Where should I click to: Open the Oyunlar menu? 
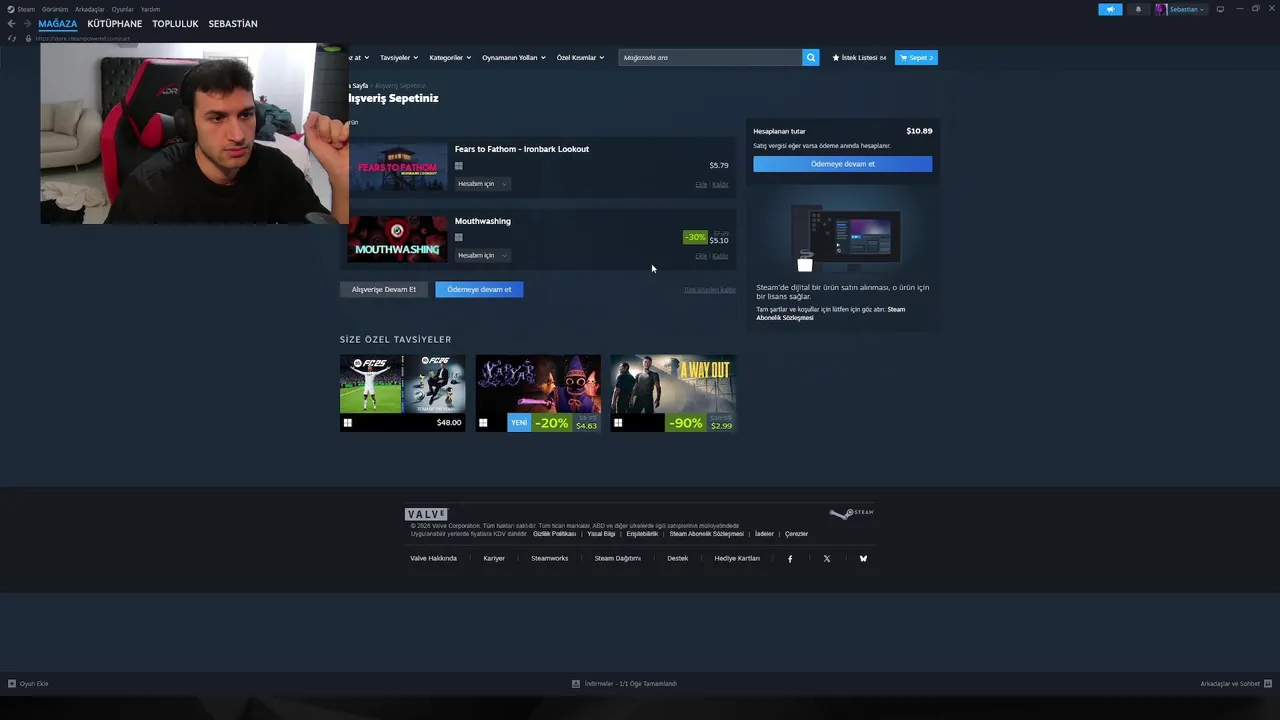click(x=123, y=9)
